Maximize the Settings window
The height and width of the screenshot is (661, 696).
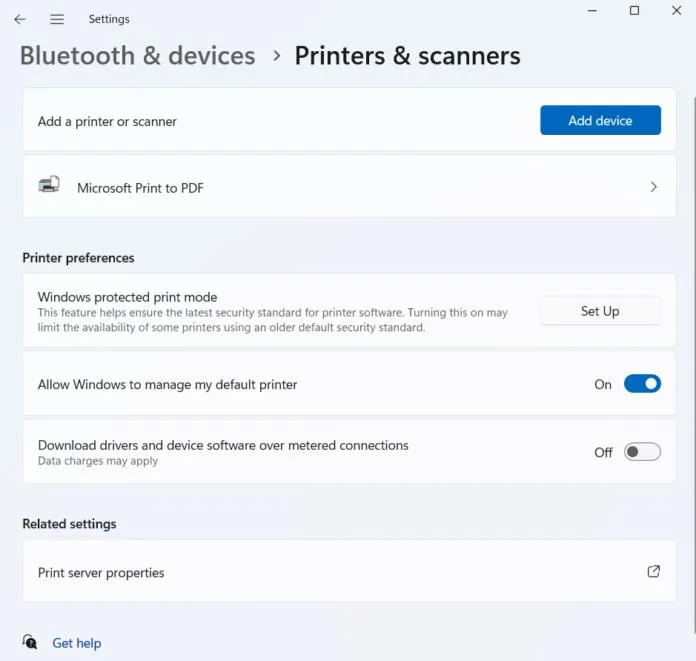pos(634,11)
